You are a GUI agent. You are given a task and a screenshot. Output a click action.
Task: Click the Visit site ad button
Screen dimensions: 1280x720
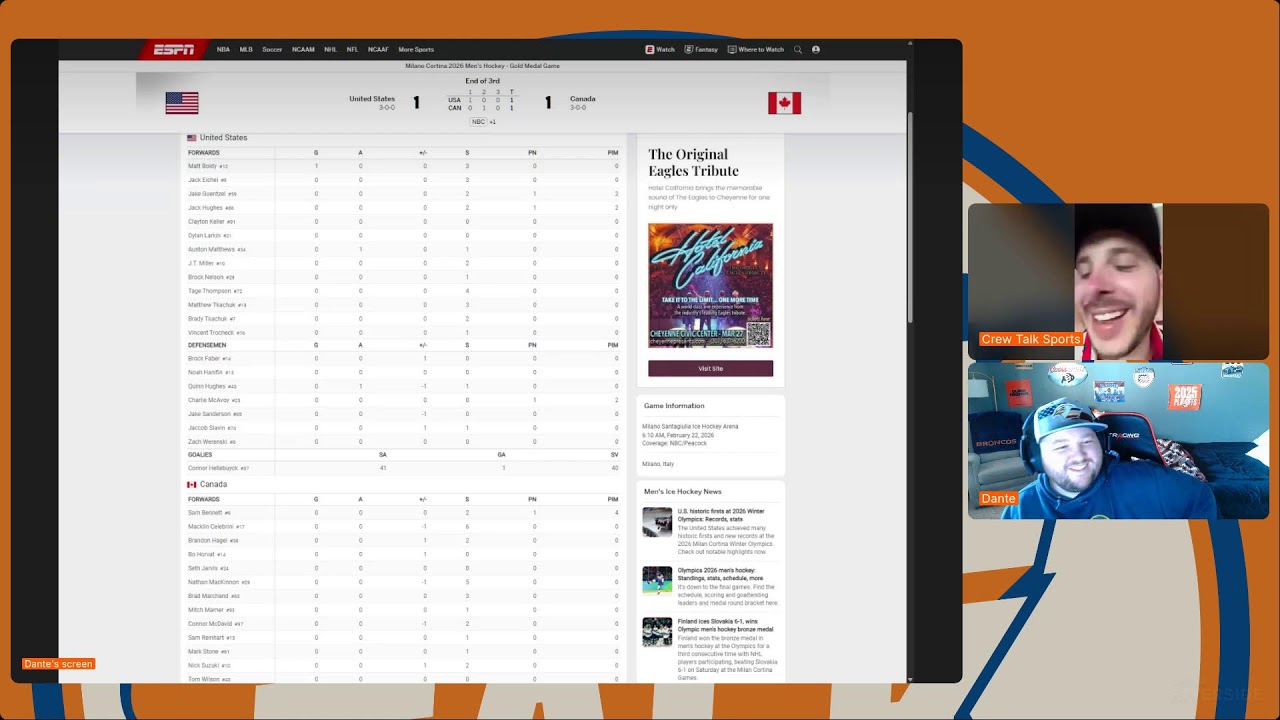tap(710, 369)
